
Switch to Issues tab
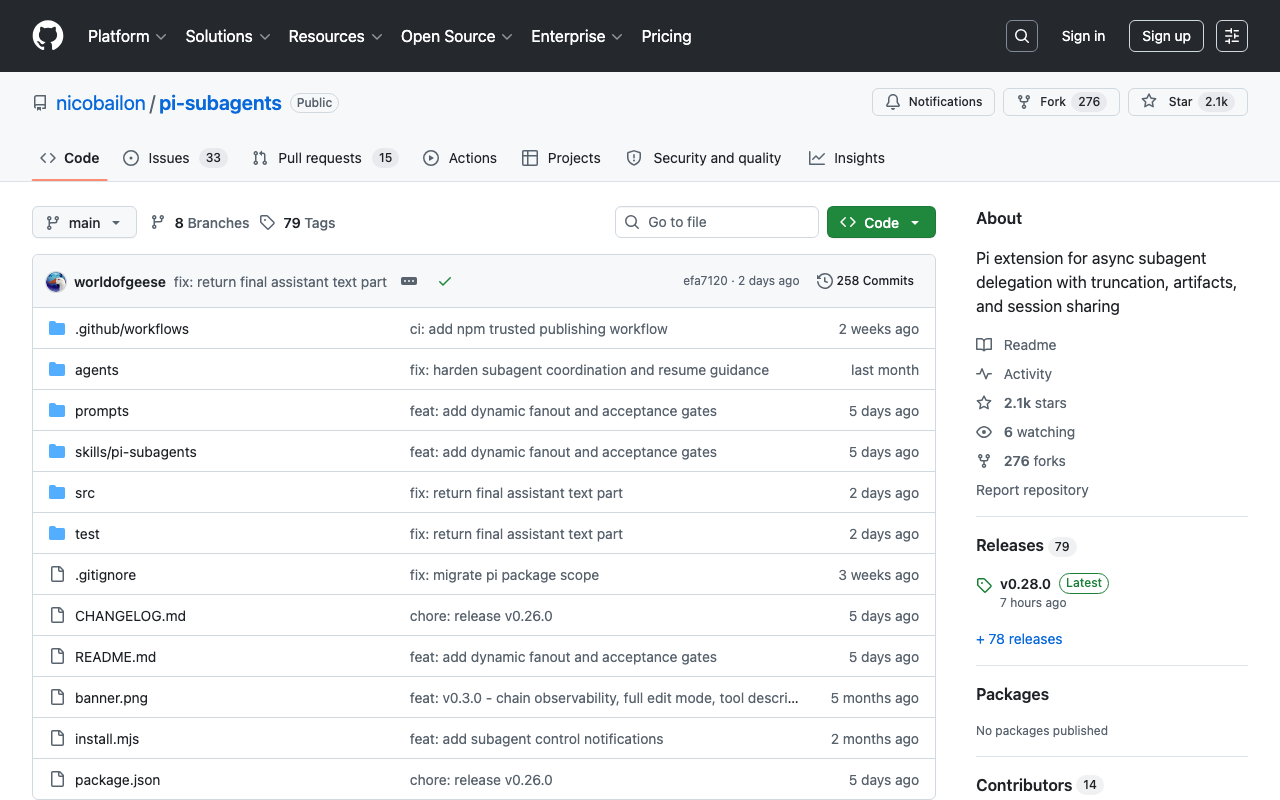175,158
